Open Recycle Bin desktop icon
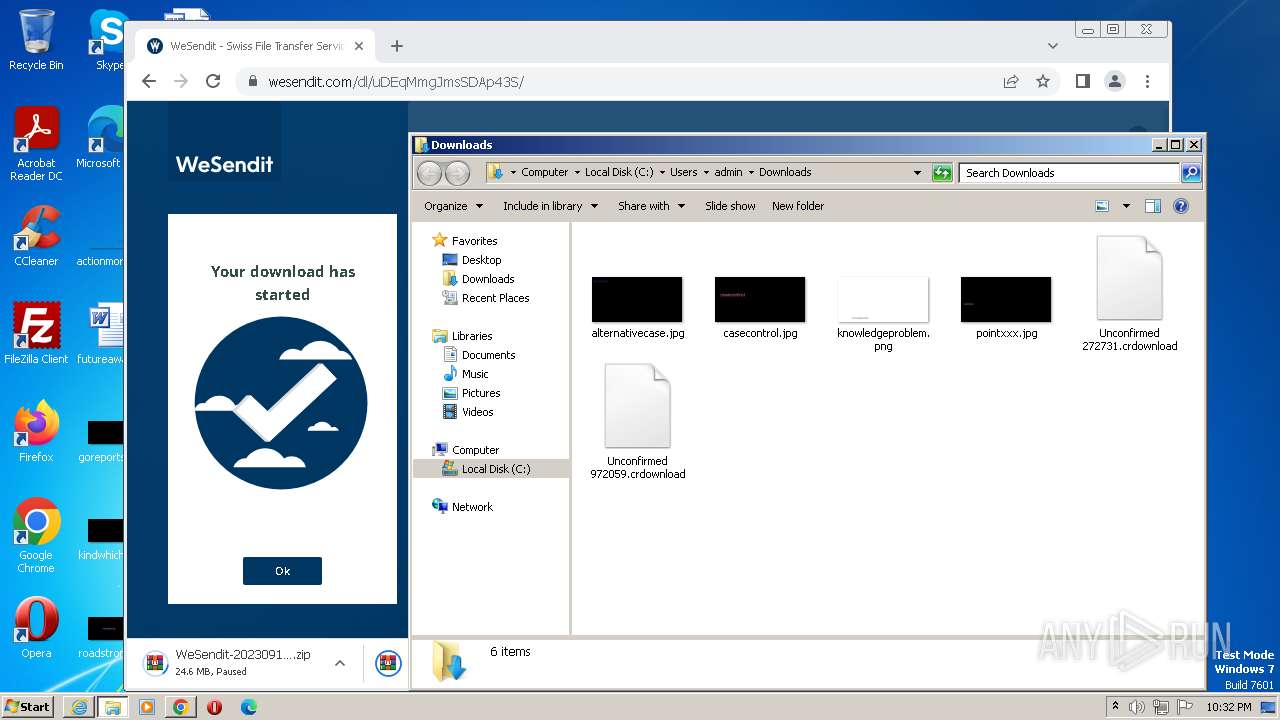Screen dimensions: 1280x720 (36, 40)
